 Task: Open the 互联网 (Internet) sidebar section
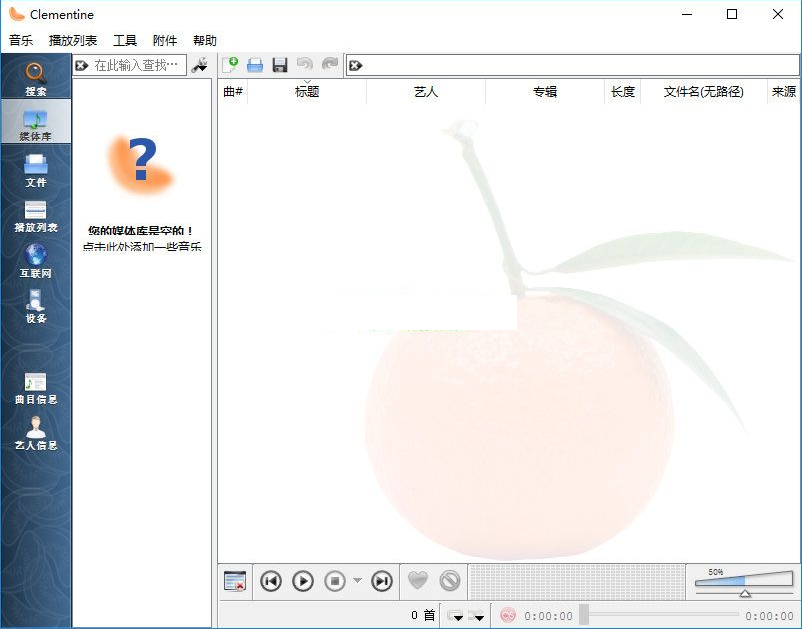[36, 260]
